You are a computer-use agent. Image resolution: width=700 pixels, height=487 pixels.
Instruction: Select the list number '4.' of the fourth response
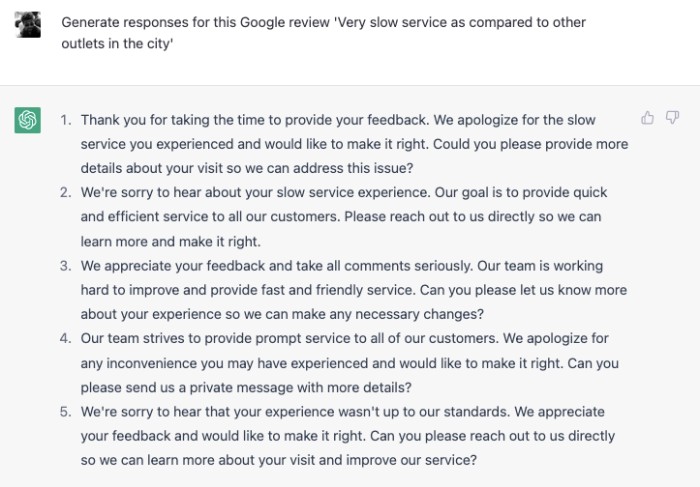coord(66,338)
